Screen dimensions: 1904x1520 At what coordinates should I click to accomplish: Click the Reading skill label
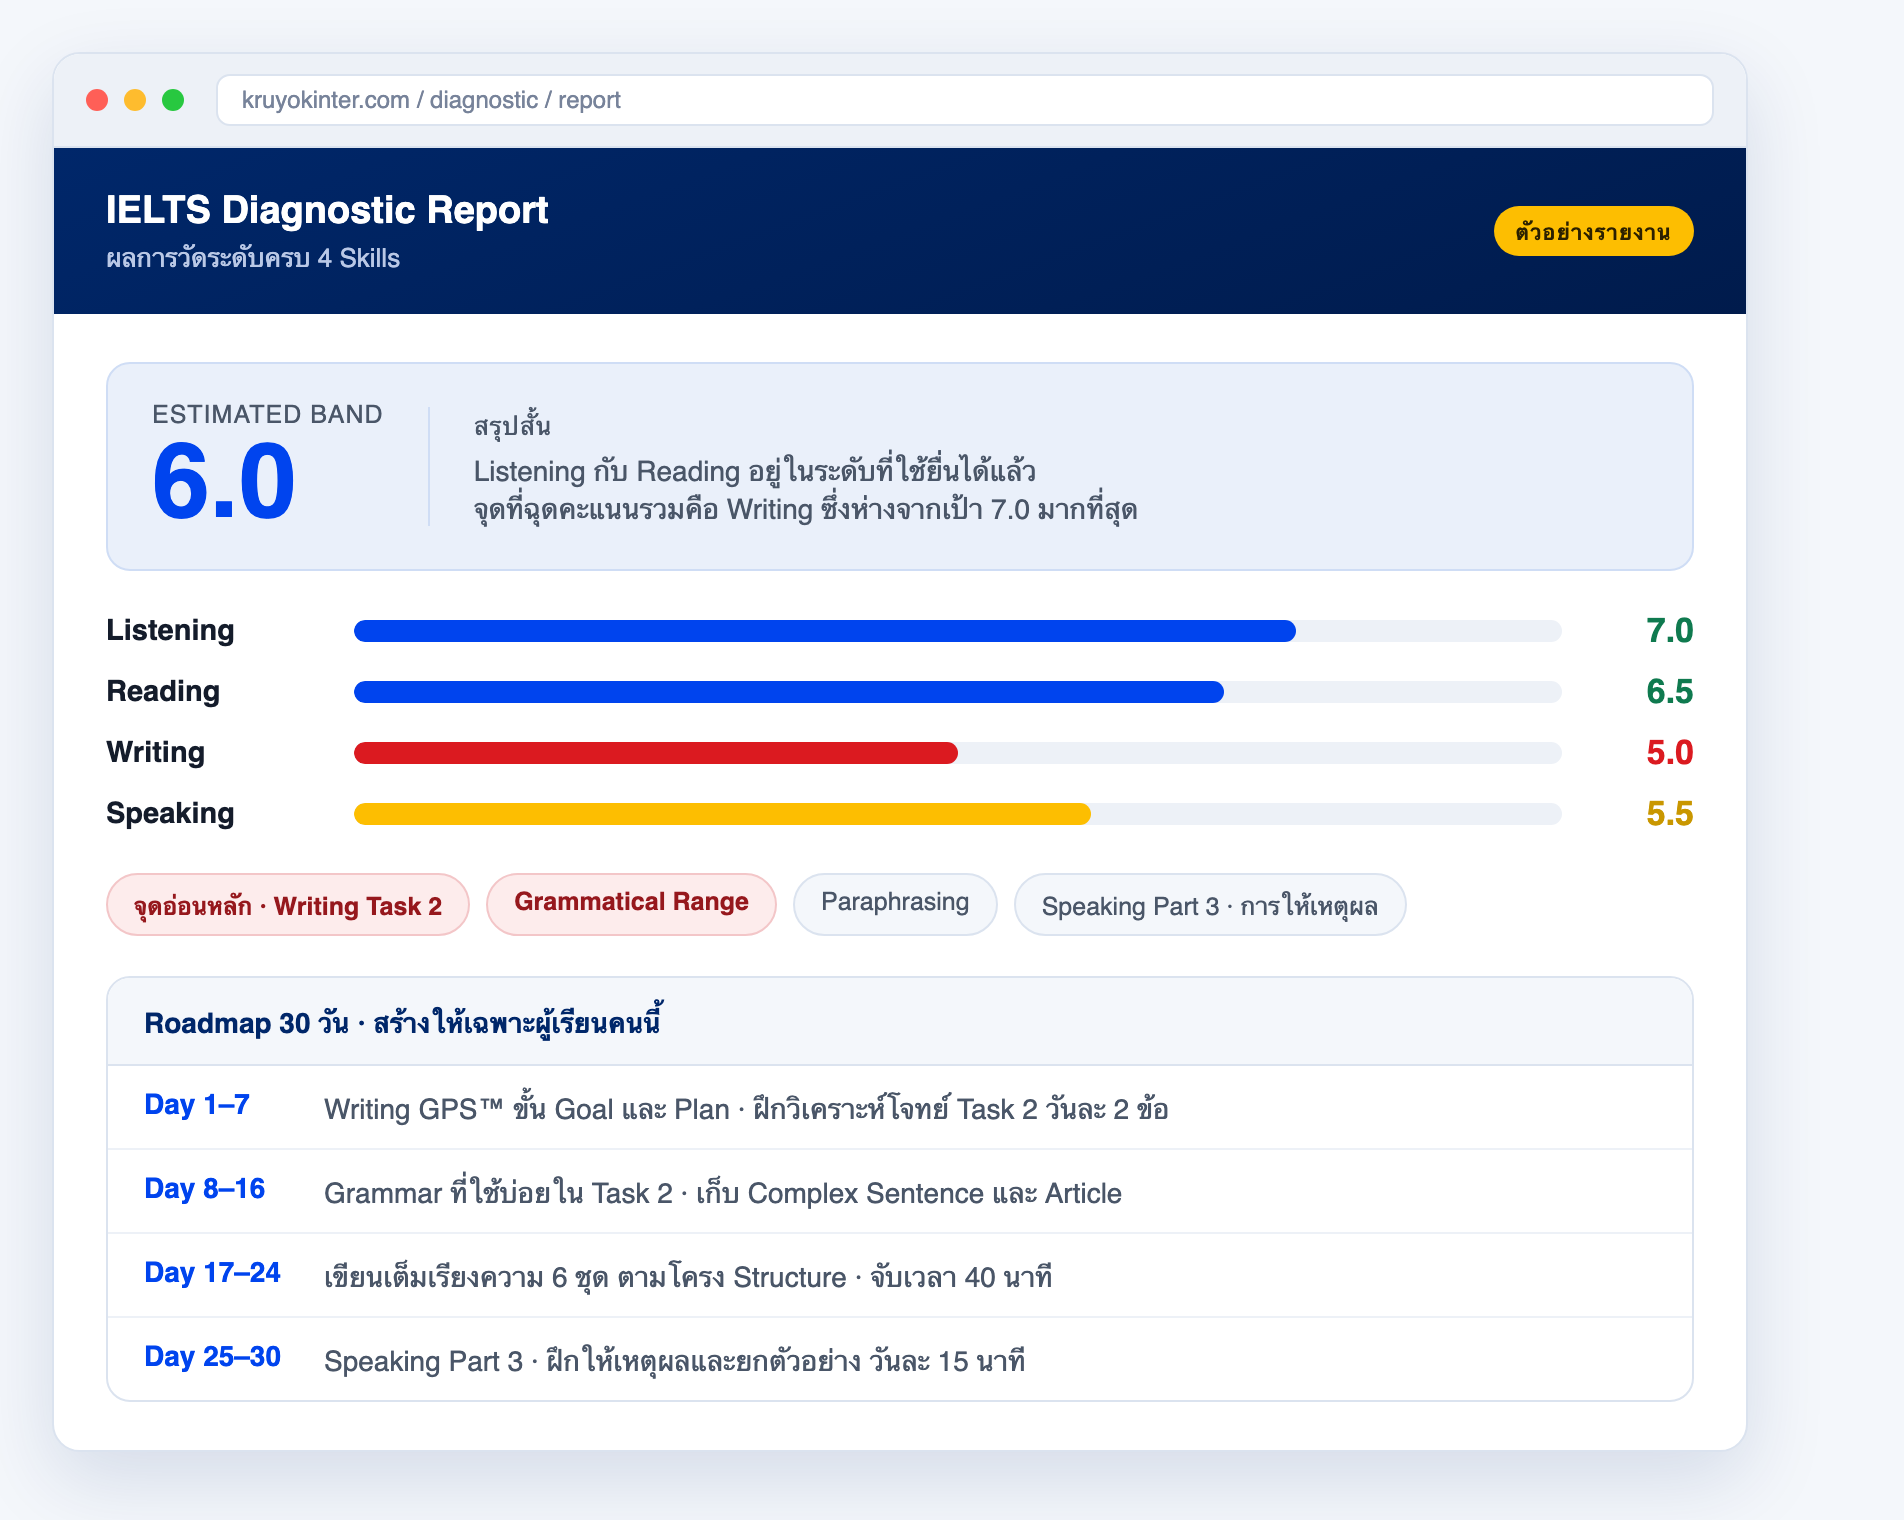click(x=163, y=691)
